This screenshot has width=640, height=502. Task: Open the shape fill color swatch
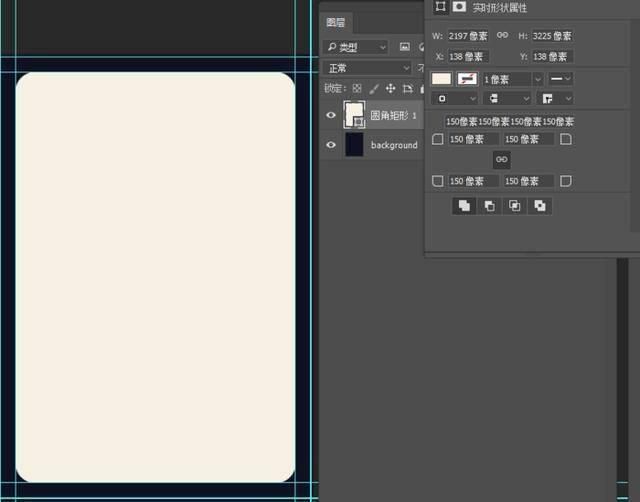[x=441, y=79]
